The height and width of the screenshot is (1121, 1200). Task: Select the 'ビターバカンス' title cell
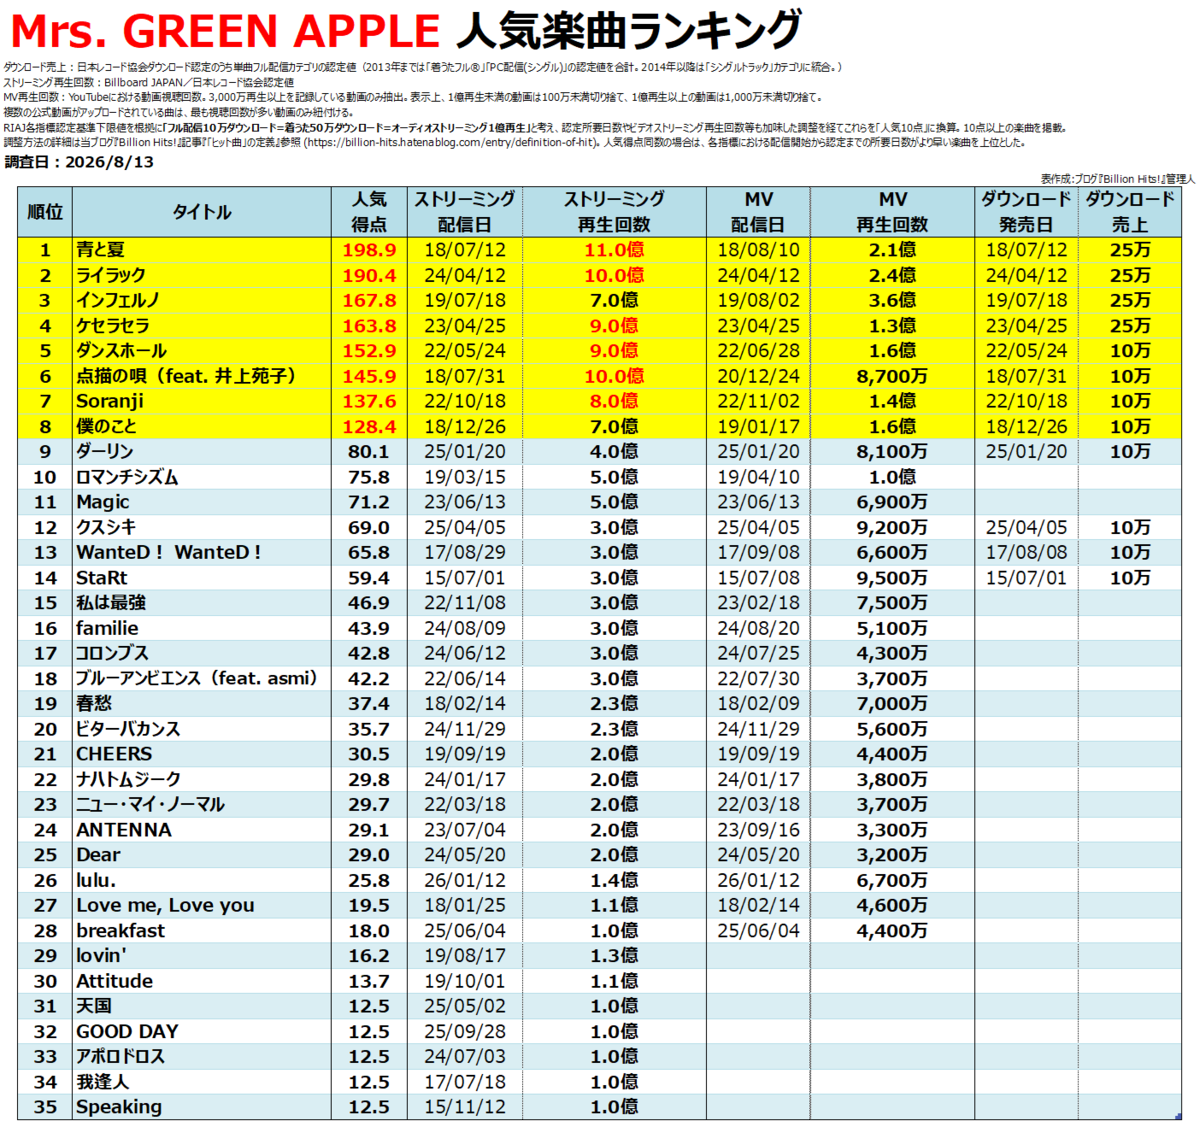201,729
